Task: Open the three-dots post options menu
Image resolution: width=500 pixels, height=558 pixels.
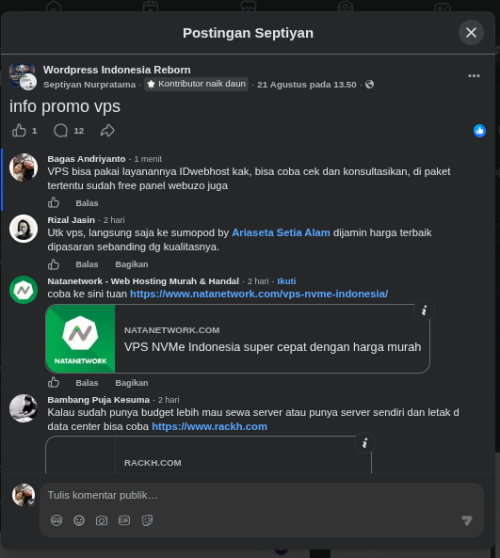Action: [x=474, y=76]
